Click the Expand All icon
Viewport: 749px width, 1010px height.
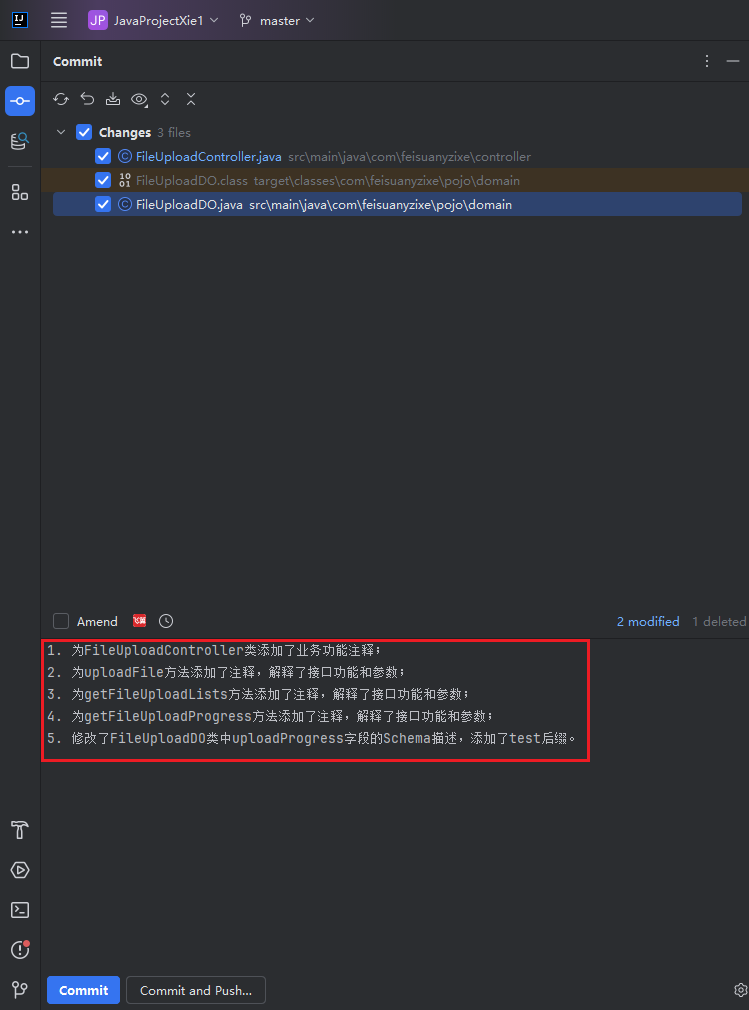click(x=165, y=99)
